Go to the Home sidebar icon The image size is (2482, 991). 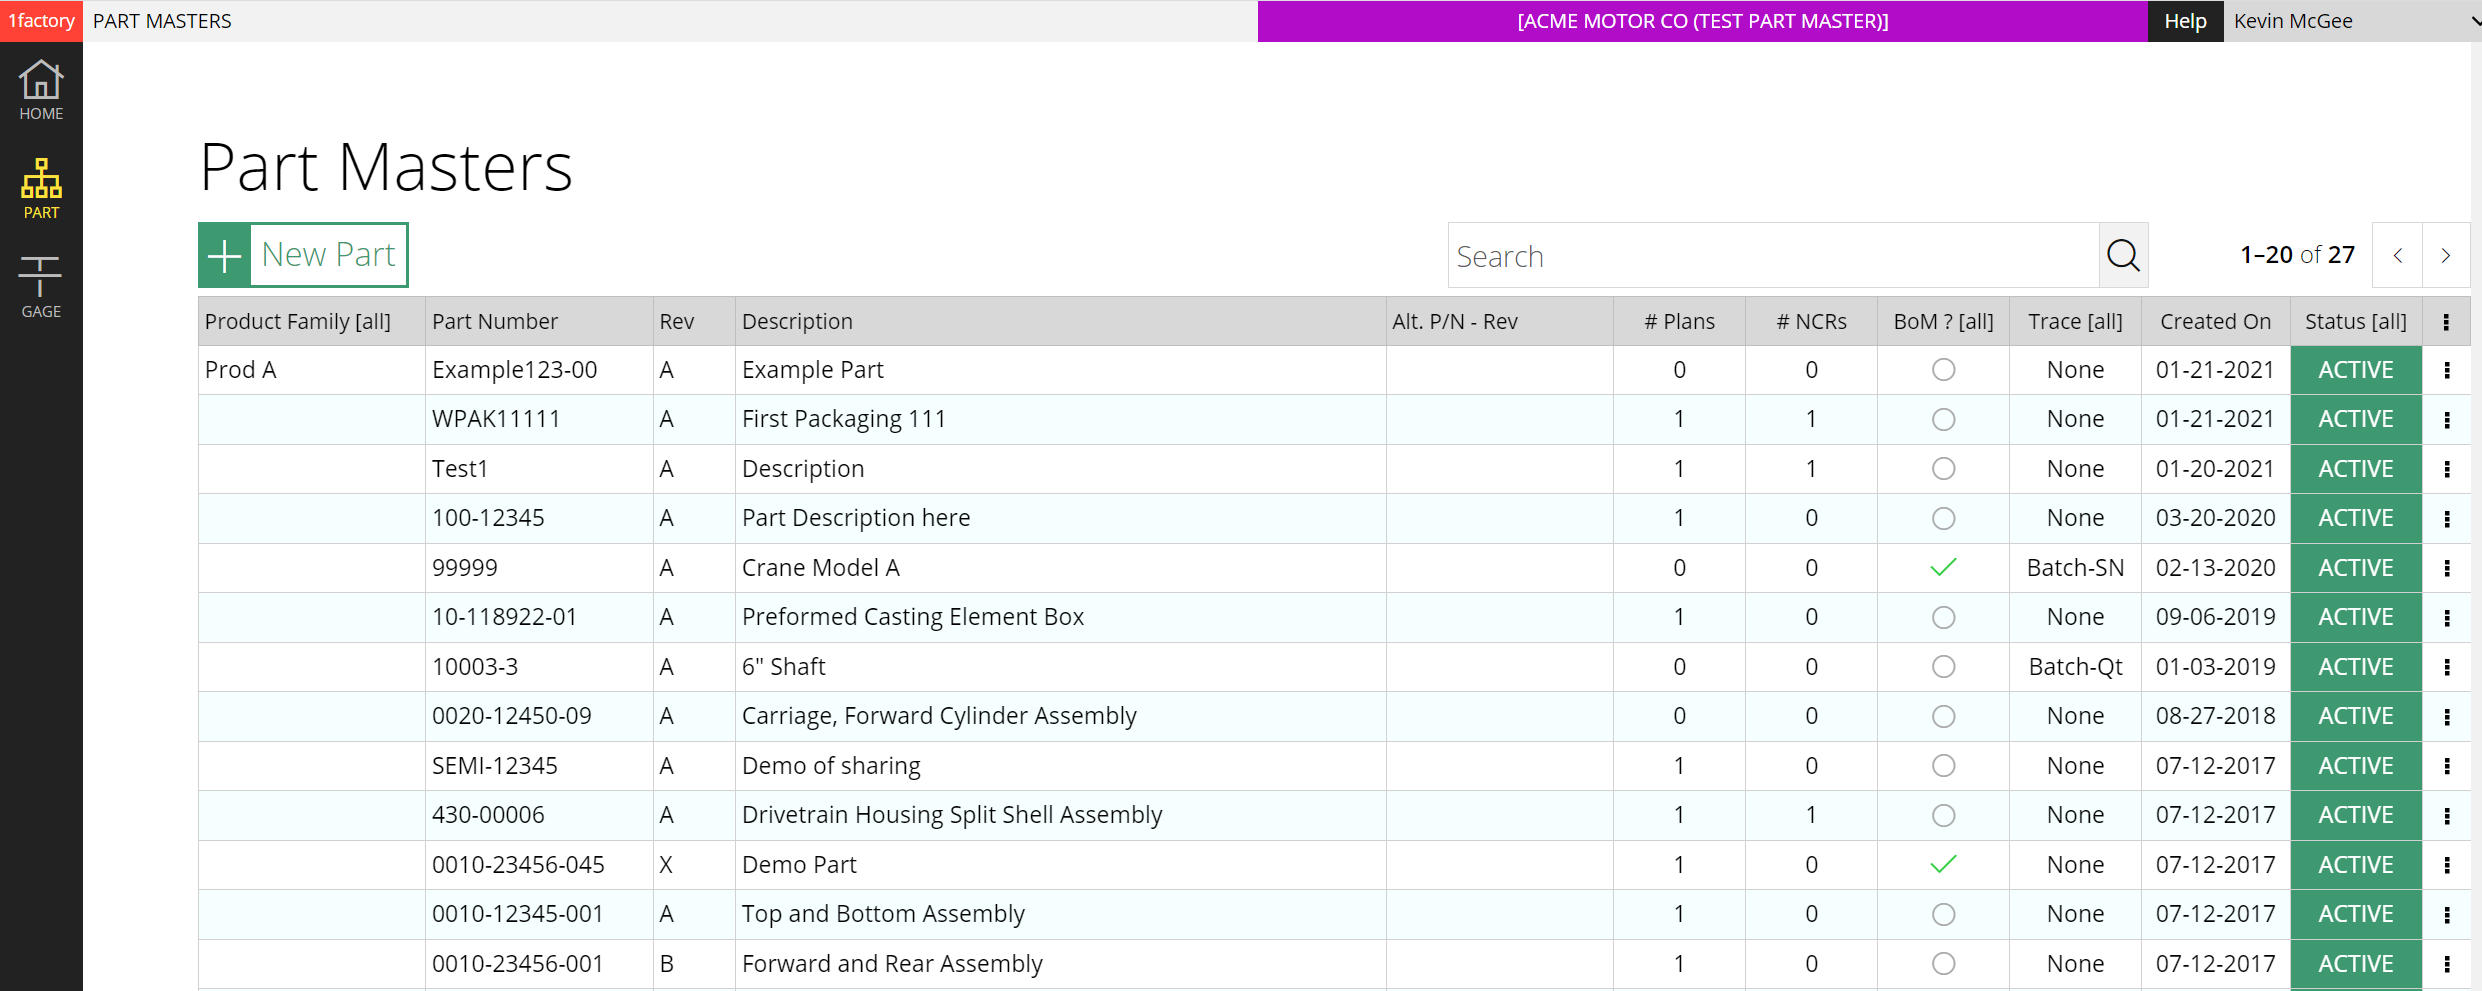tap(41, 90)
